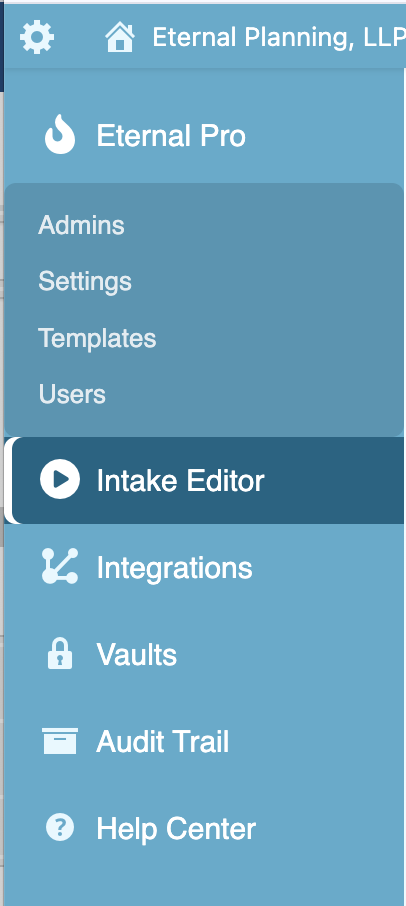Open the Help Center label
This screenshot has height=906, width=406.
[x=176, y=829]
